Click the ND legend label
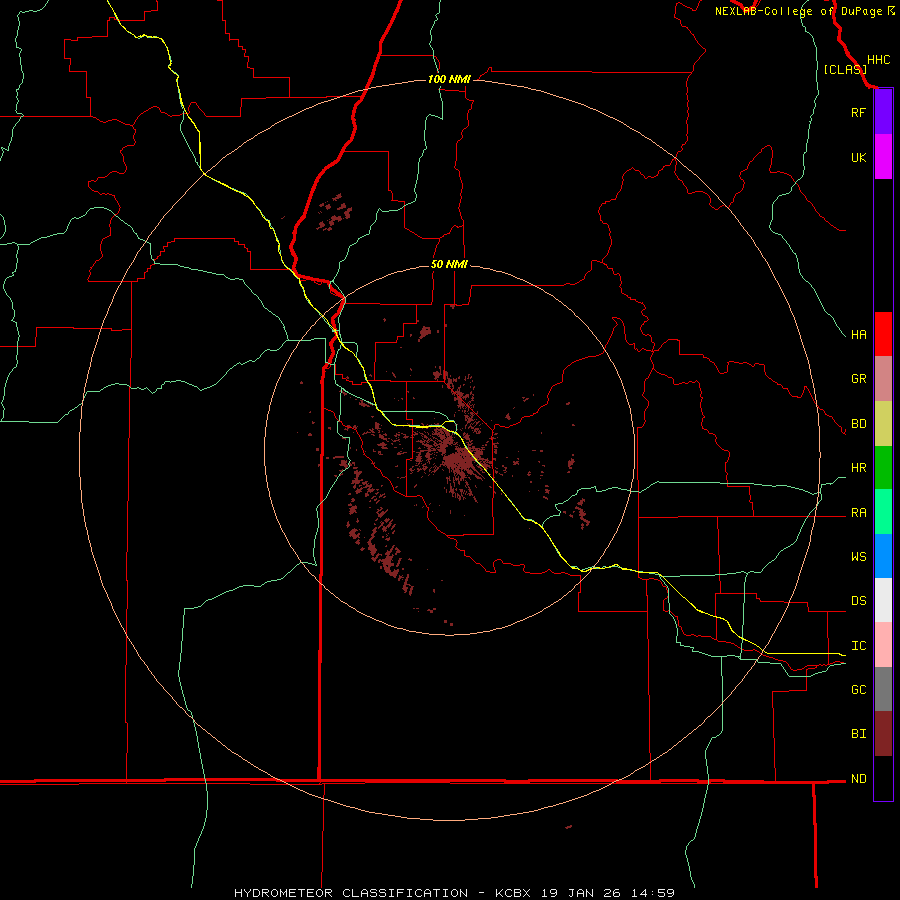 (x=858, y=779)
